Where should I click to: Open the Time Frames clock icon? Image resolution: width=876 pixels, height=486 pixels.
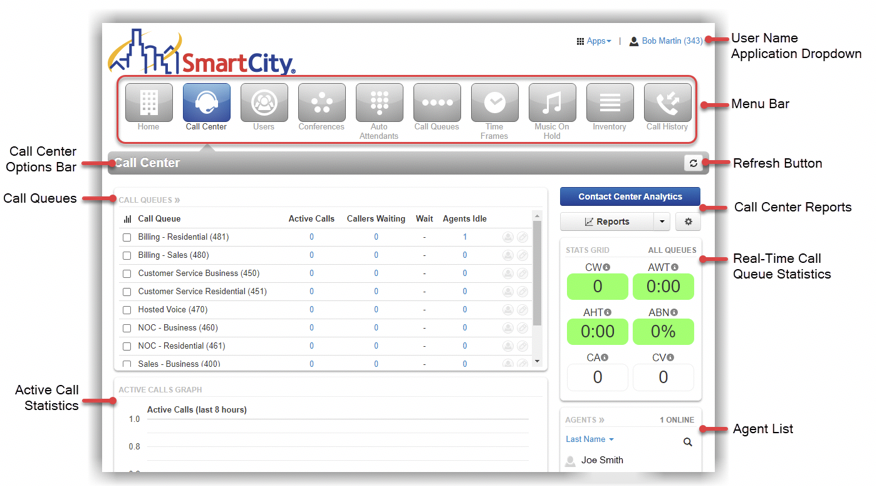494,103
